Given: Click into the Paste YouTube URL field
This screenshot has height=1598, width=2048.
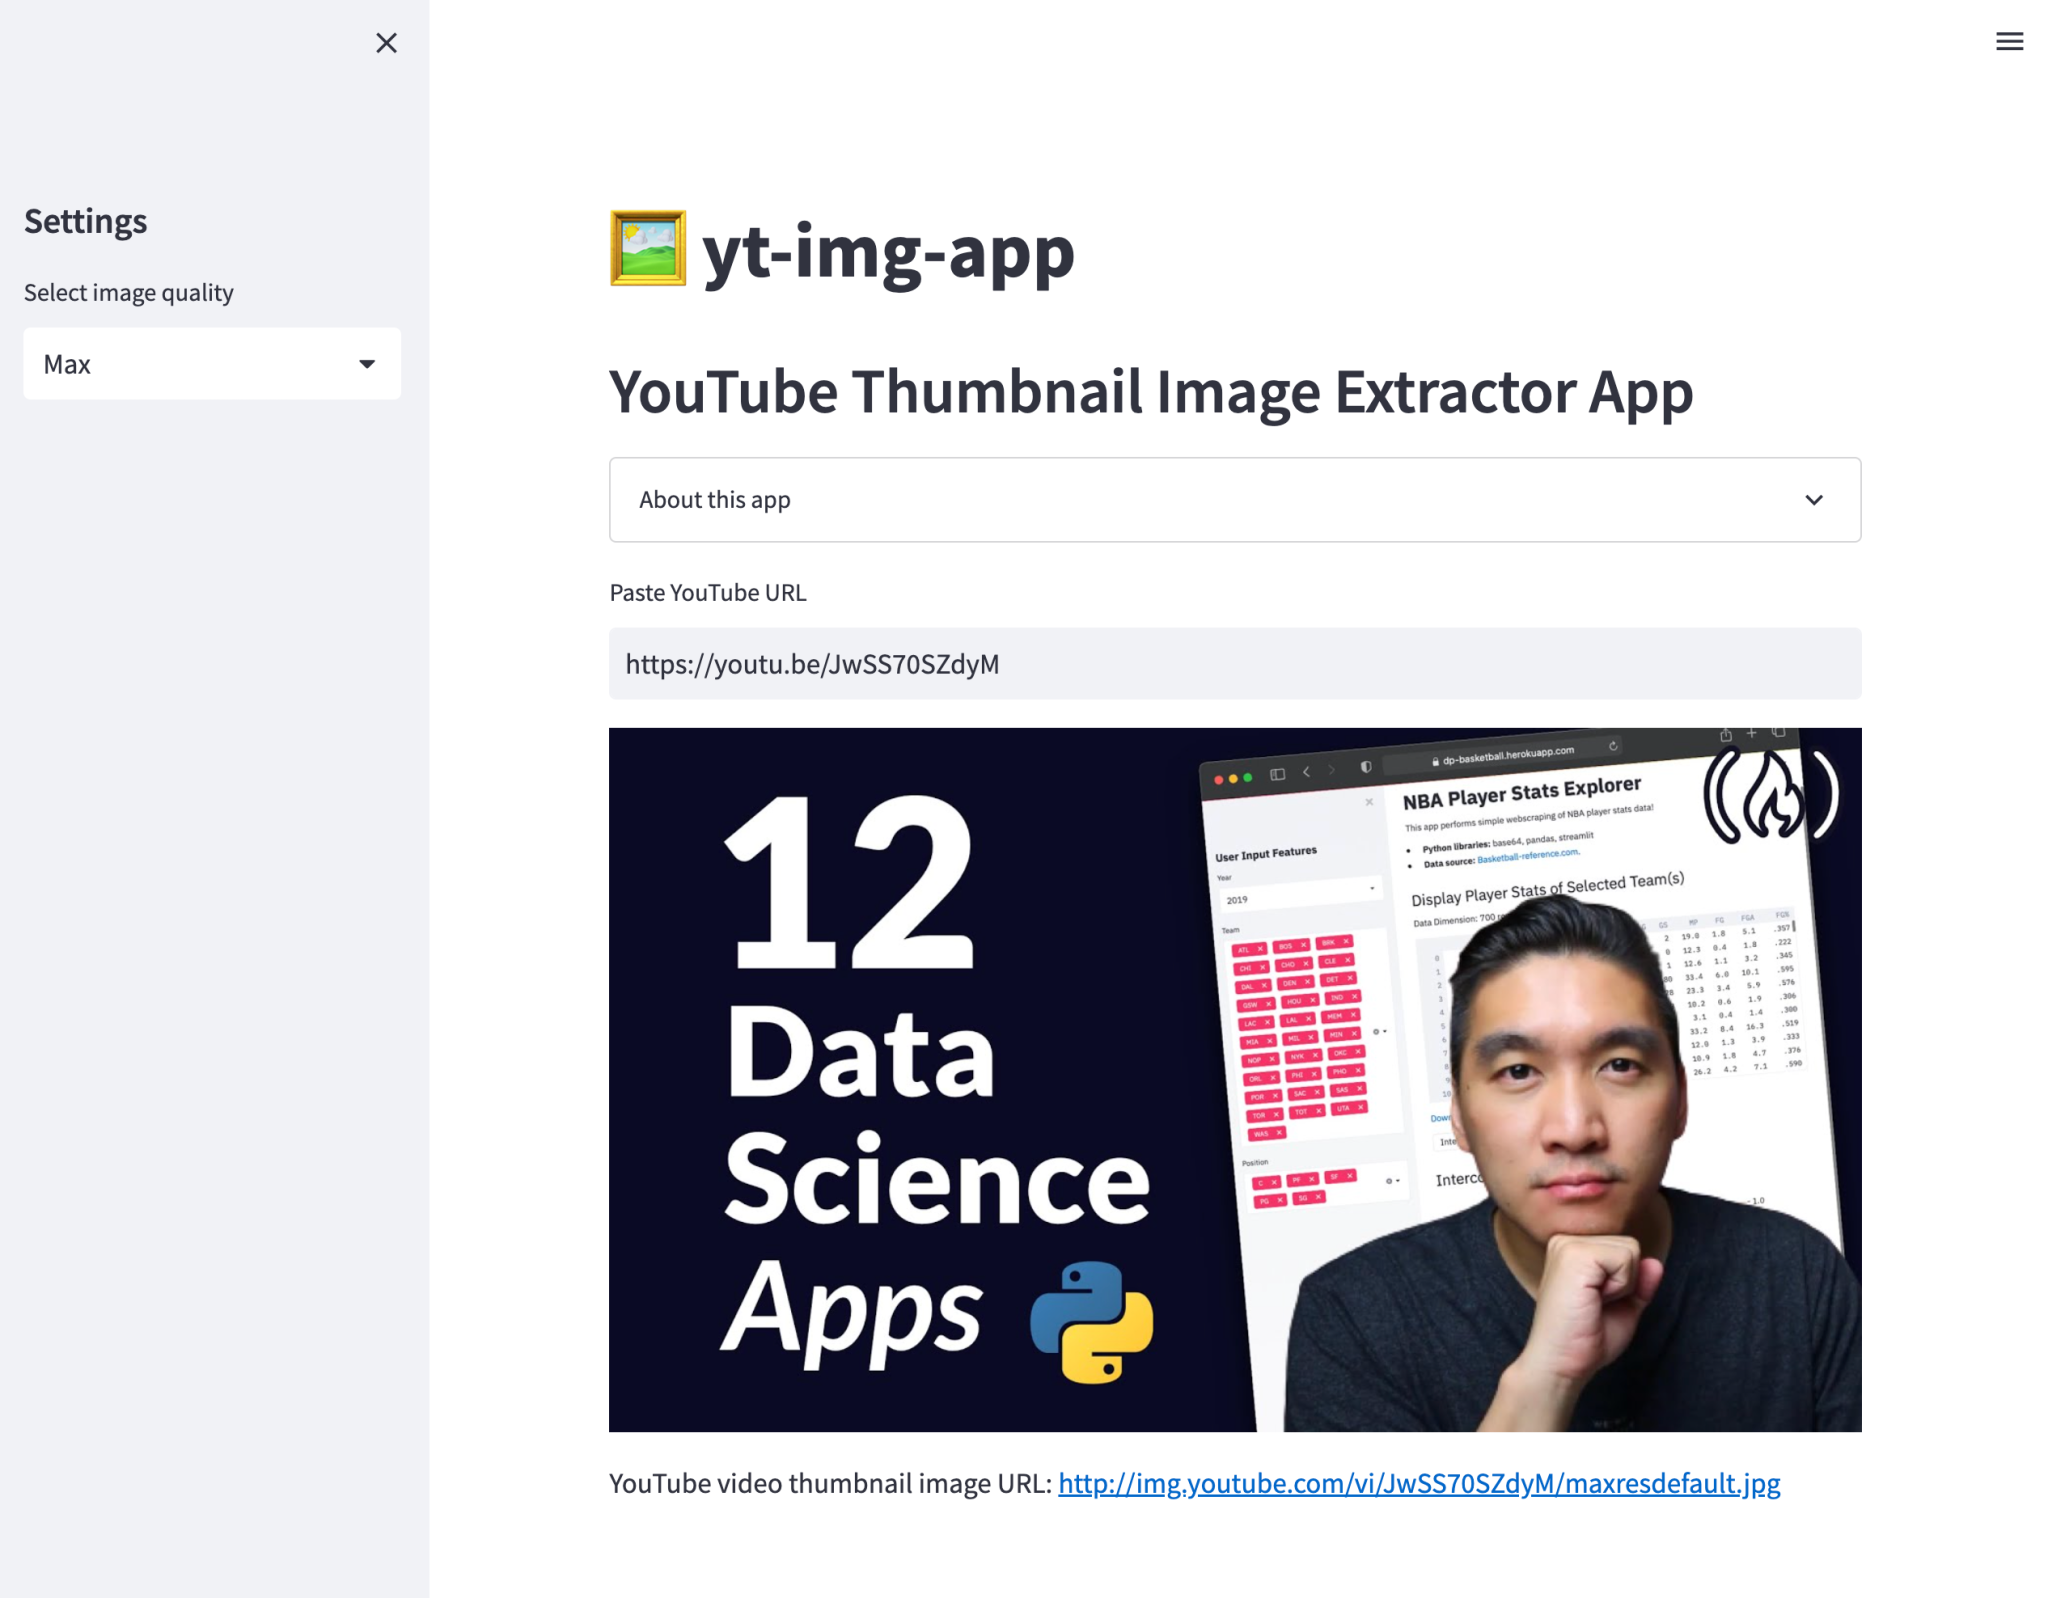Looking at the screenshot, I should [x=1234, y=664].
